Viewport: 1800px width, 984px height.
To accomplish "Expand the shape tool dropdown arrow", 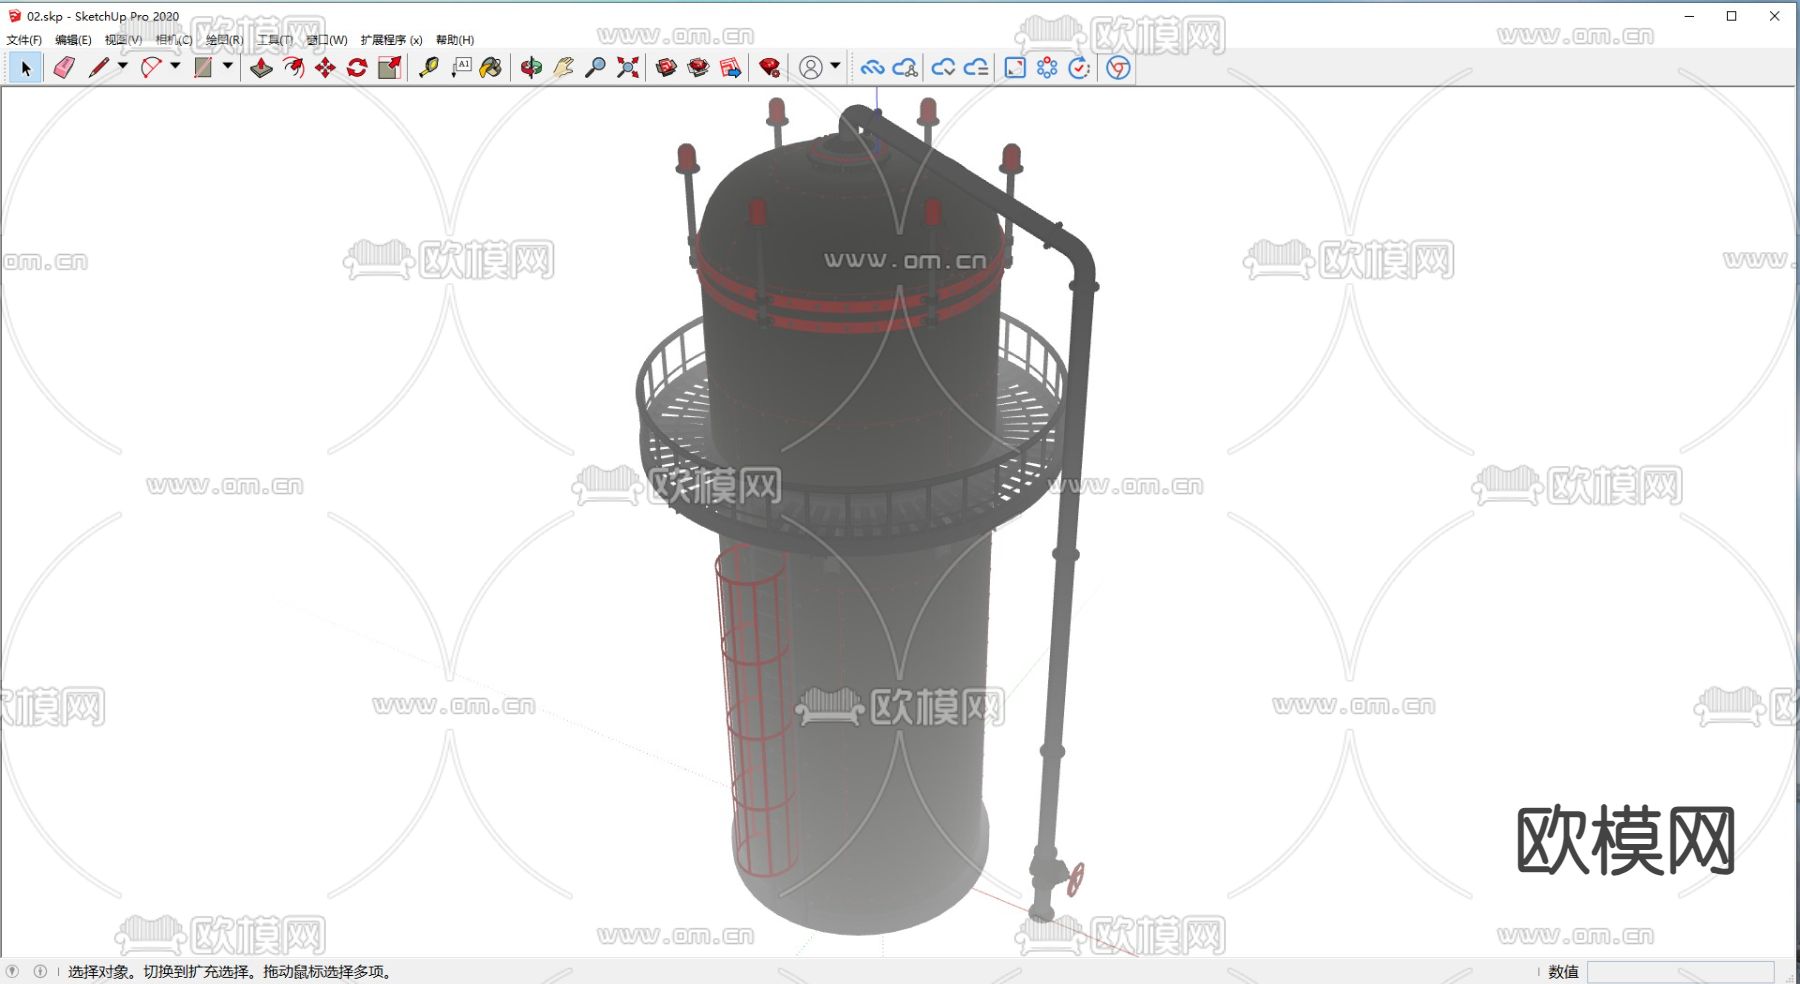I will pyautogui.click(x=228, y=66).
